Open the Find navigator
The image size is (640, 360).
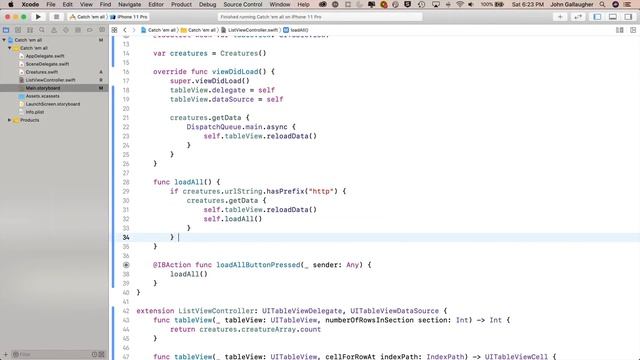(x=42, y=30)
